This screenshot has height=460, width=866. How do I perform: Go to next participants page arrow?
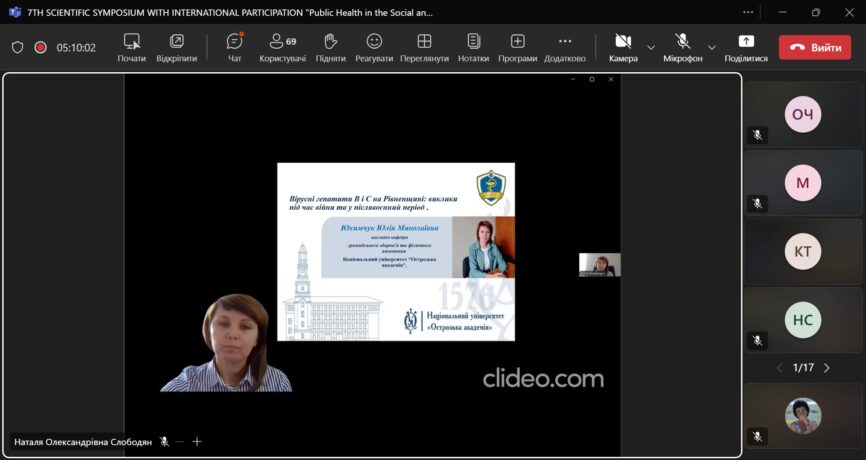click(827, 368)
